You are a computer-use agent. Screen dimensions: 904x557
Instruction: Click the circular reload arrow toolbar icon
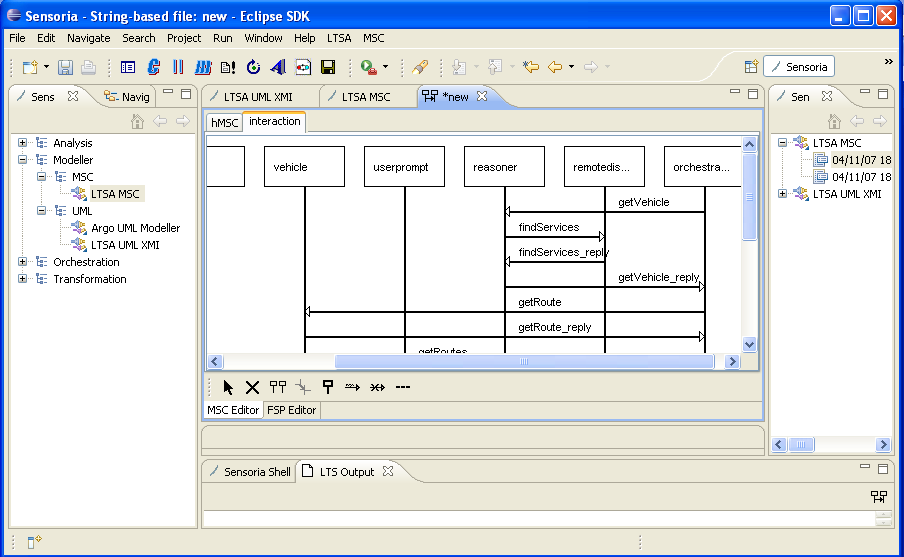click(253, 67)
